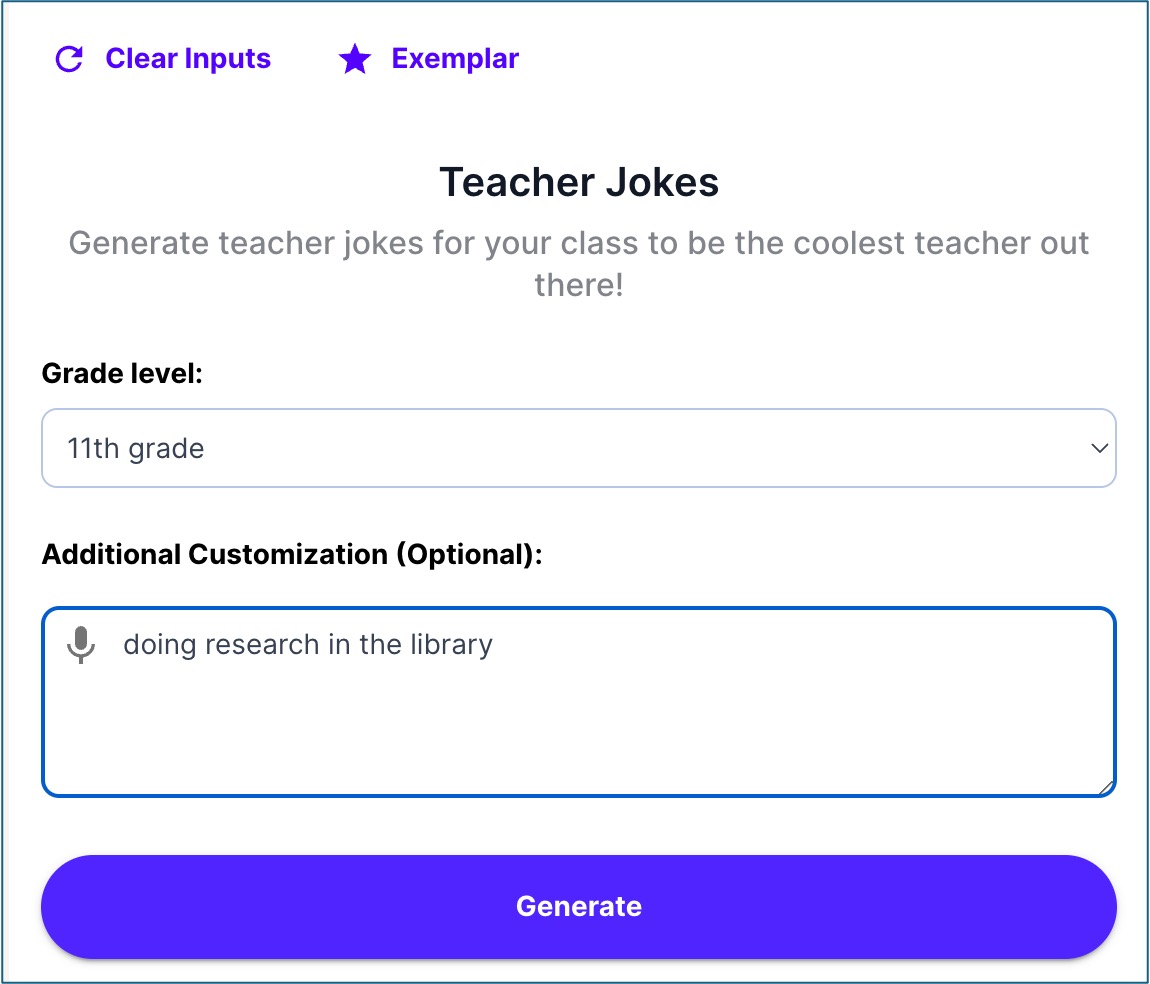Click the 'doing research in the library' text
The width and height of the screenshot is (1150, 984).
coord(308,644)
